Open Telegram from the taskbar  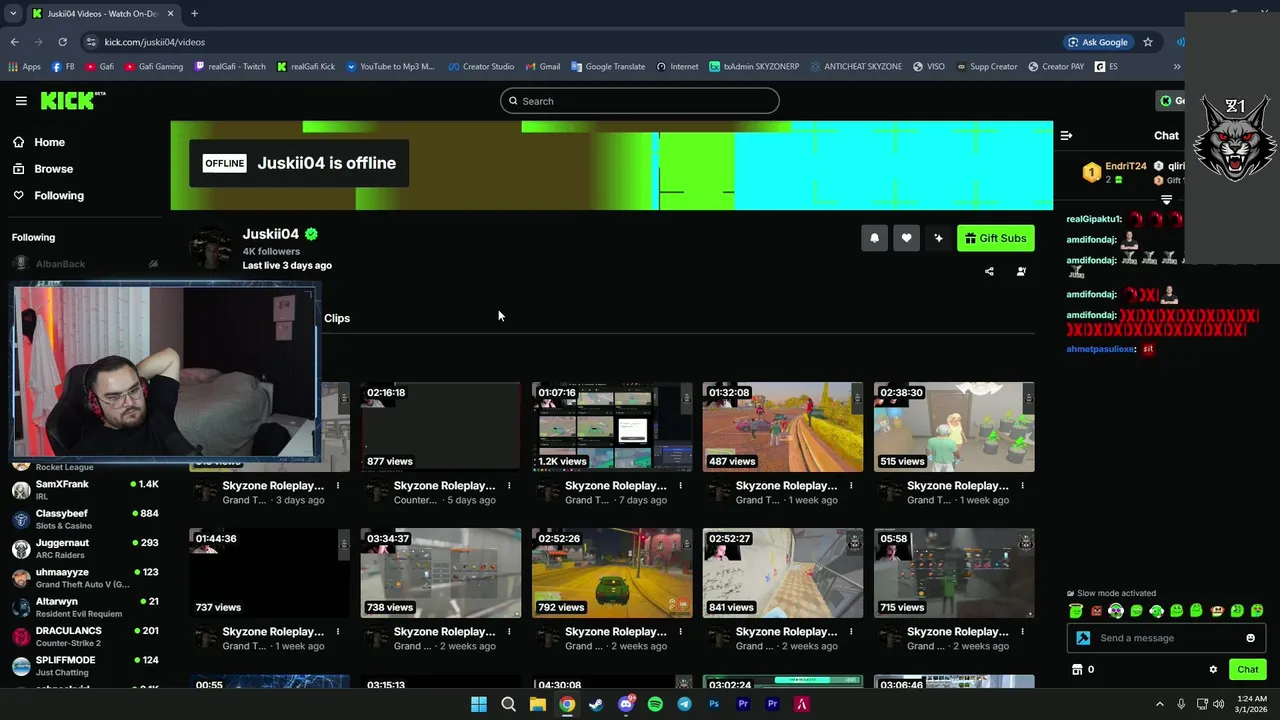pos(684,704)
